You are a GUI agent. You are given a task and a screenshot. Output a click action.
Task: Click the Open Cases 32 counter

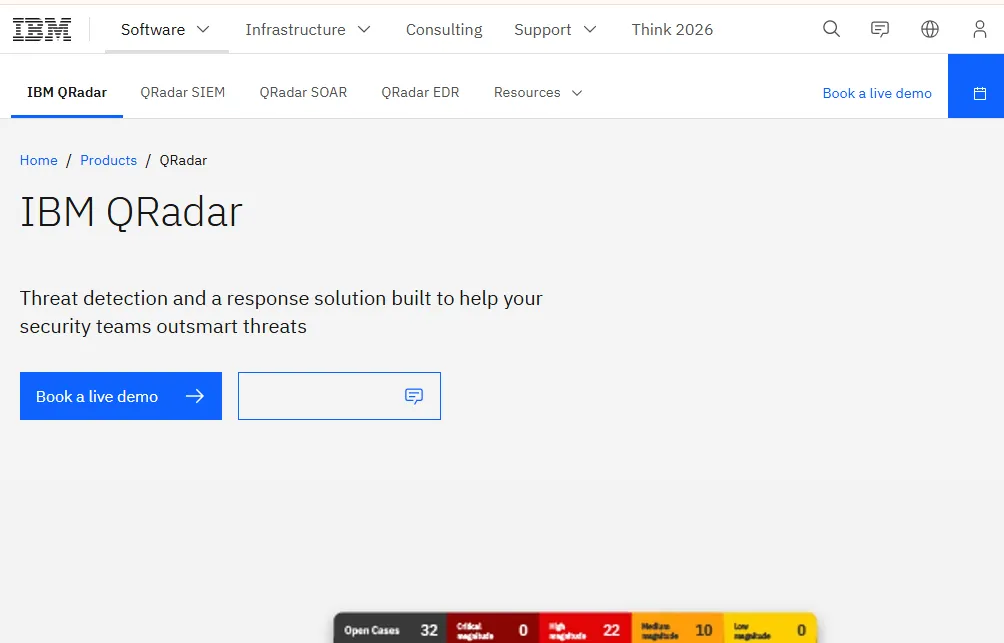tap(390, 630)
